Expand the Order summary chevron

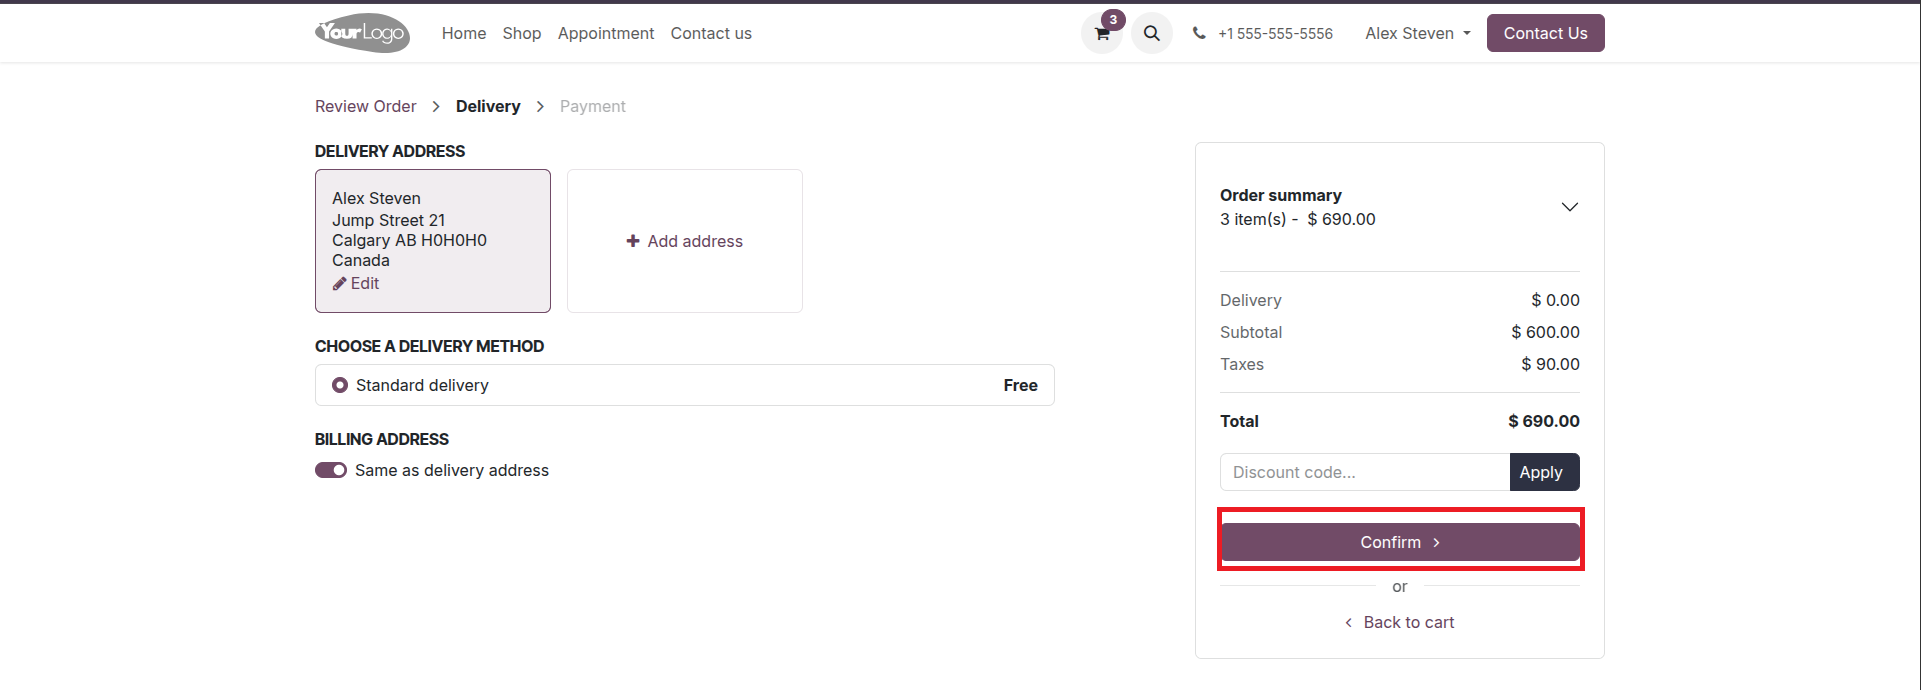(x=1570, y=207)
